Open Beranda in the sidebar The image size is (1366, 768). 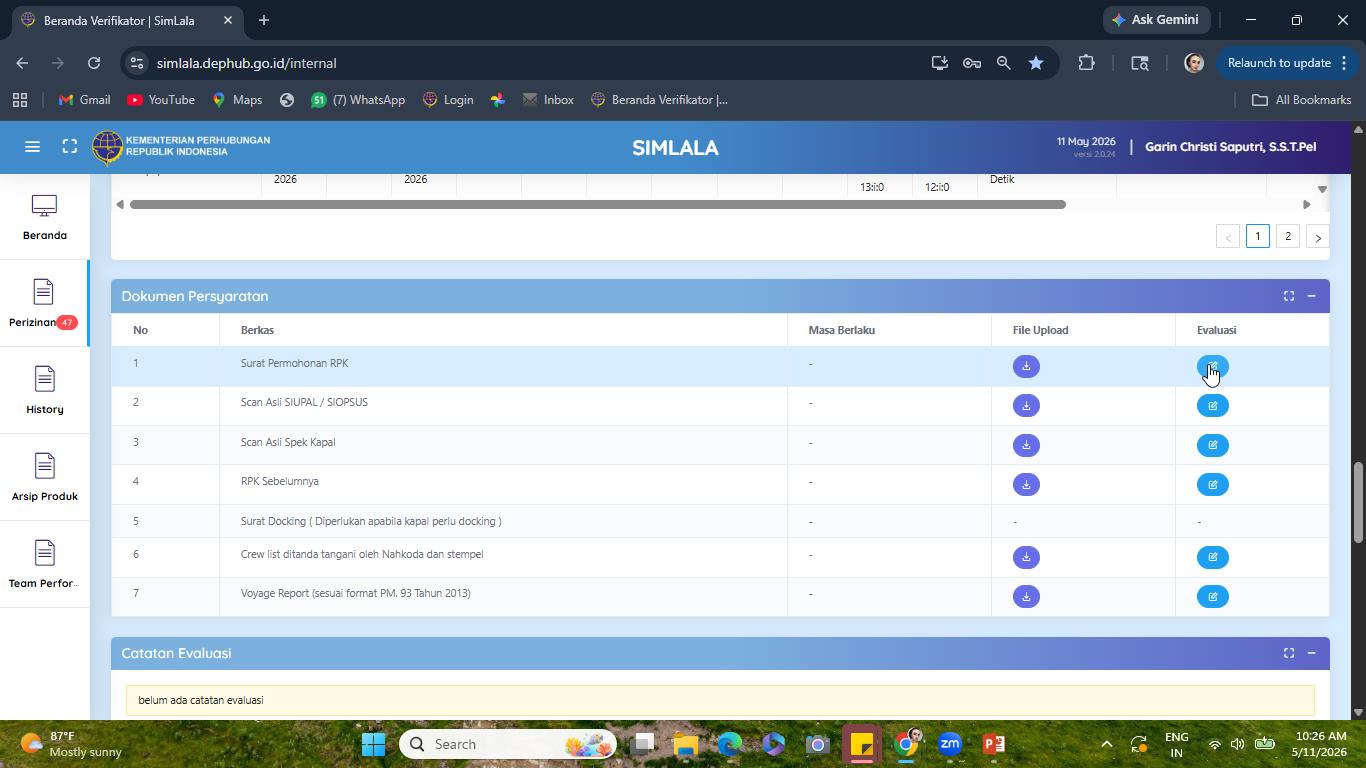(x=44, y=217)
